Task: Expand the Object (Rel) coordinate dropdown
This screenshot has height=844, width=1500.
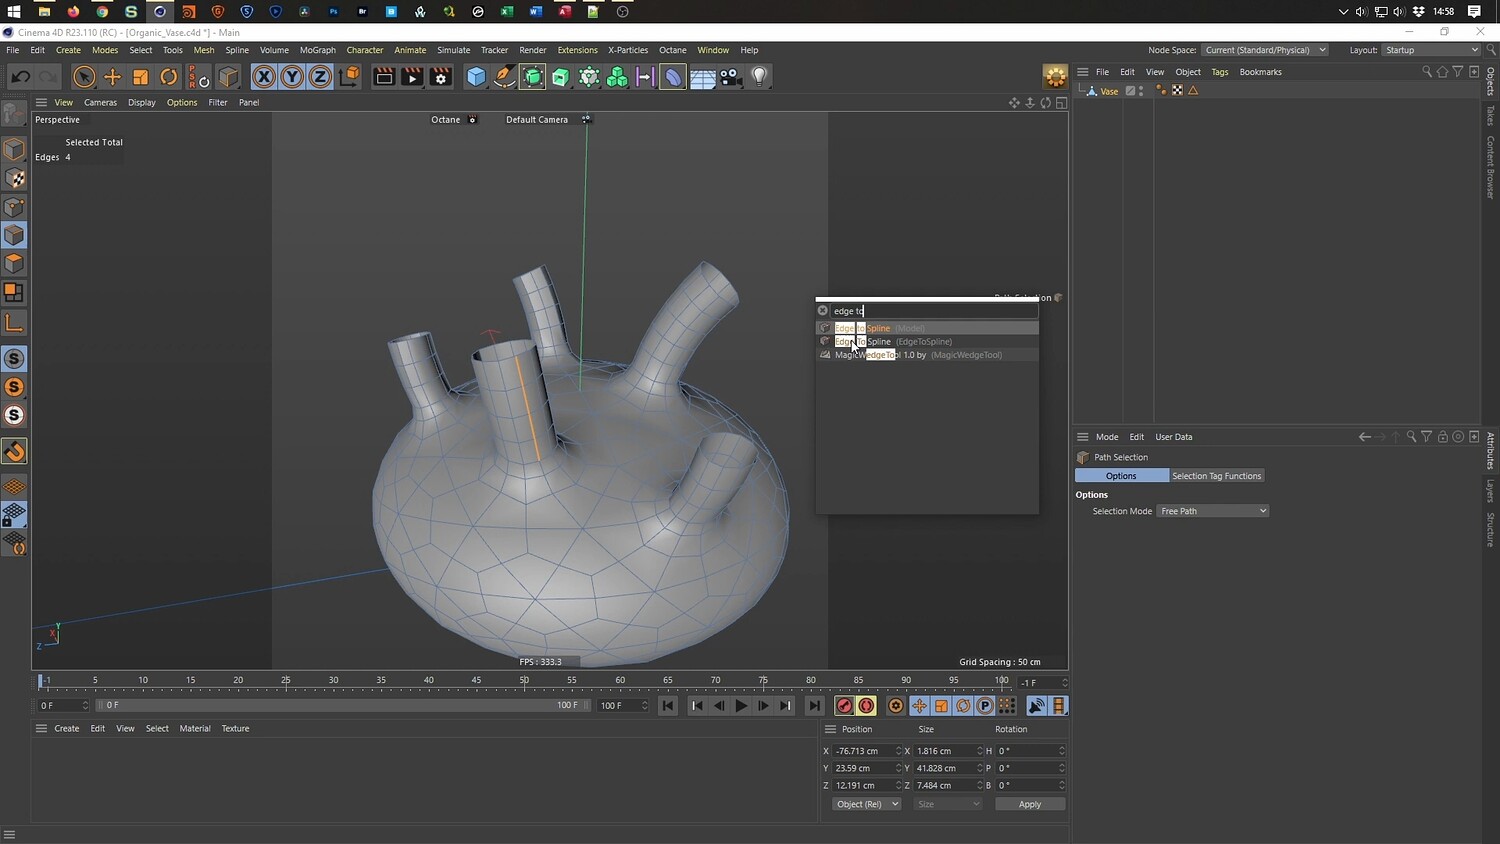Action: pos(866,804)
